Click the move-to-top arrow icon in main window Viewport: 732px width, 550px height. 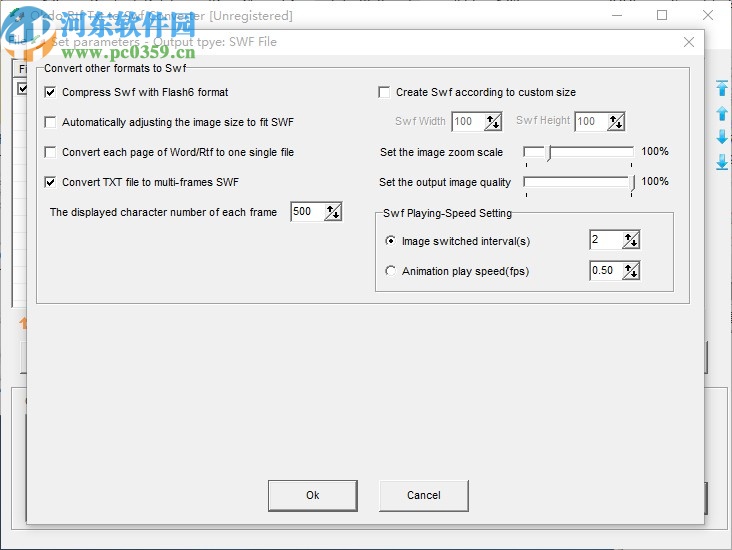click(x=722, y=88)
